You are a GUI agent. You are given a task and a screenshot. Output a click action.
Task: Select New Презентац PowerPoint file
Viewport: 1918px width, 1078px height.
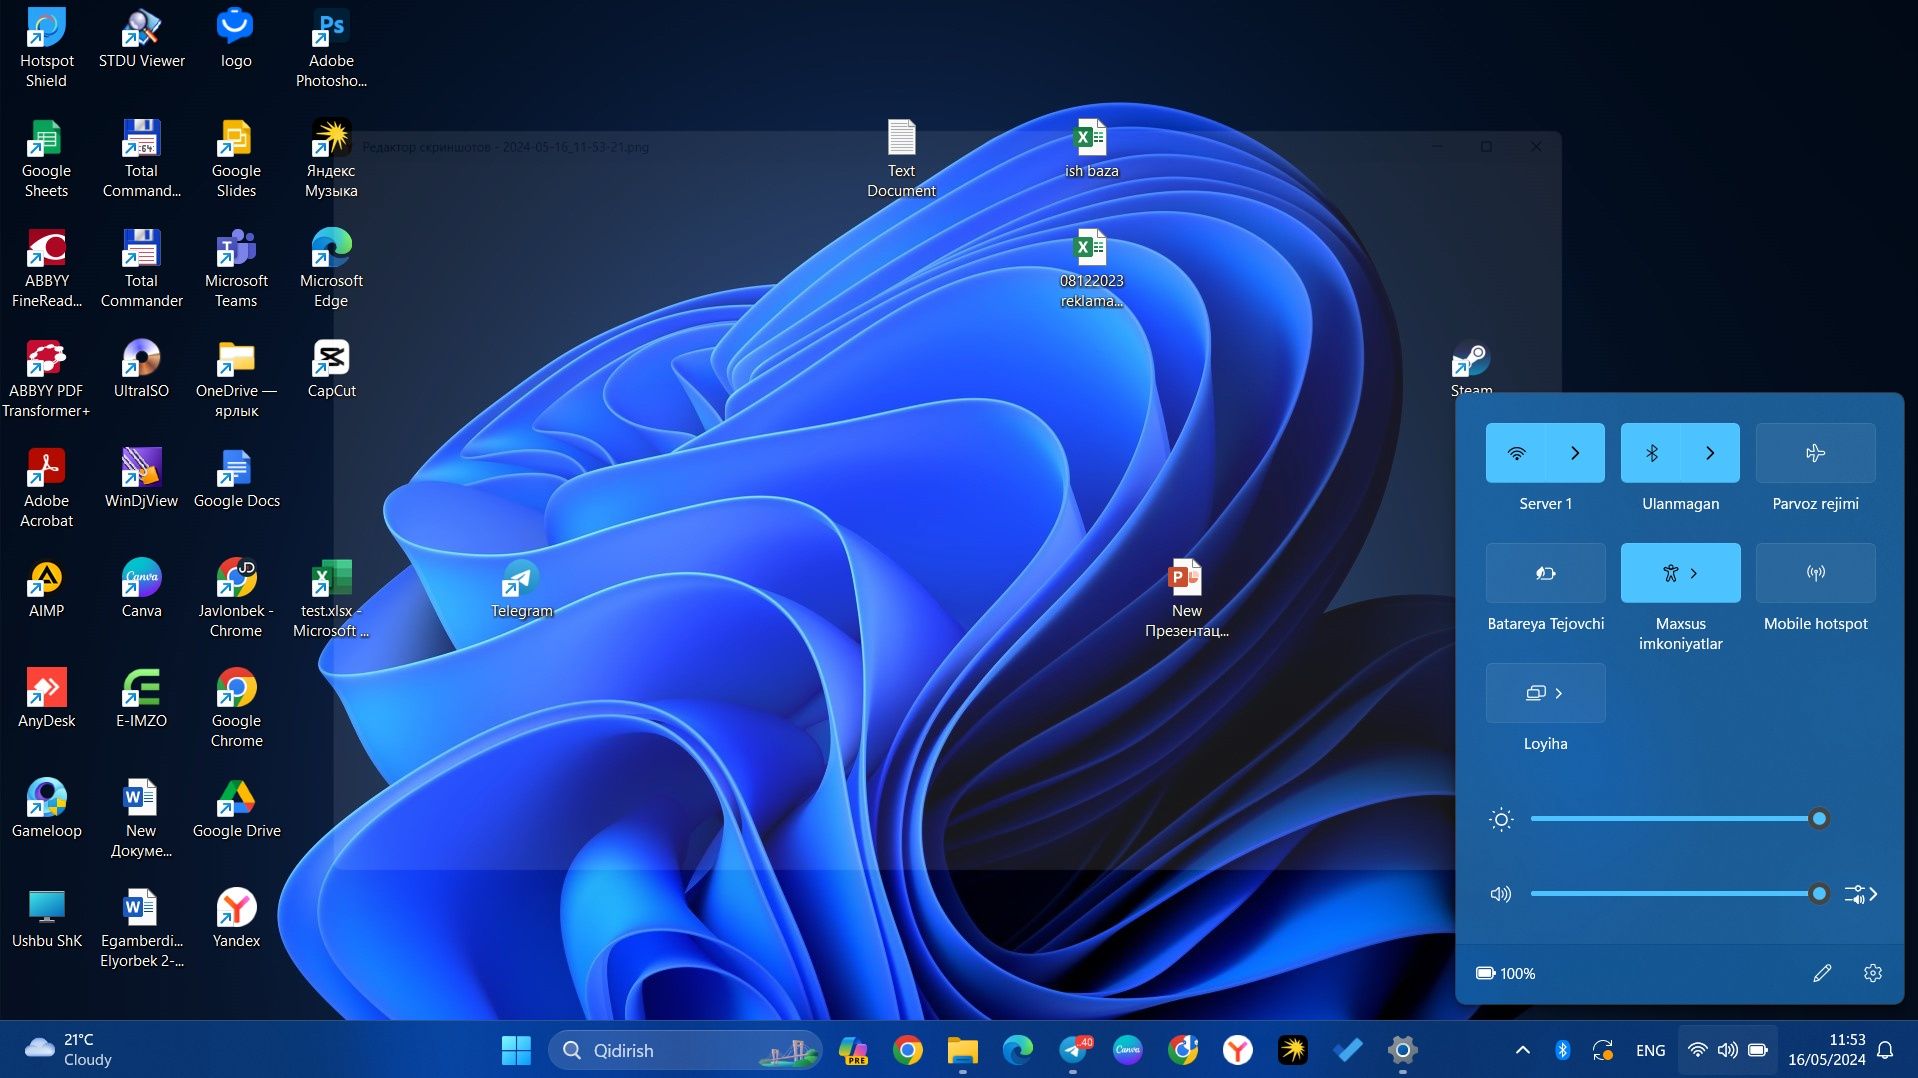pos(1186,598)
